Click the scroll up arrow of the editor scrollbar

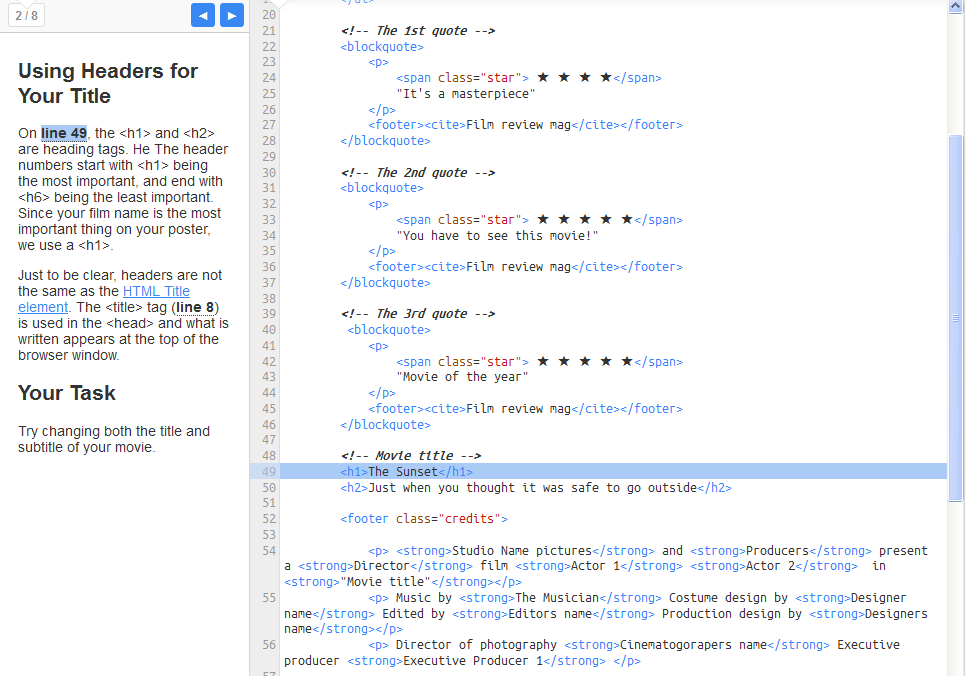[956, 6]
